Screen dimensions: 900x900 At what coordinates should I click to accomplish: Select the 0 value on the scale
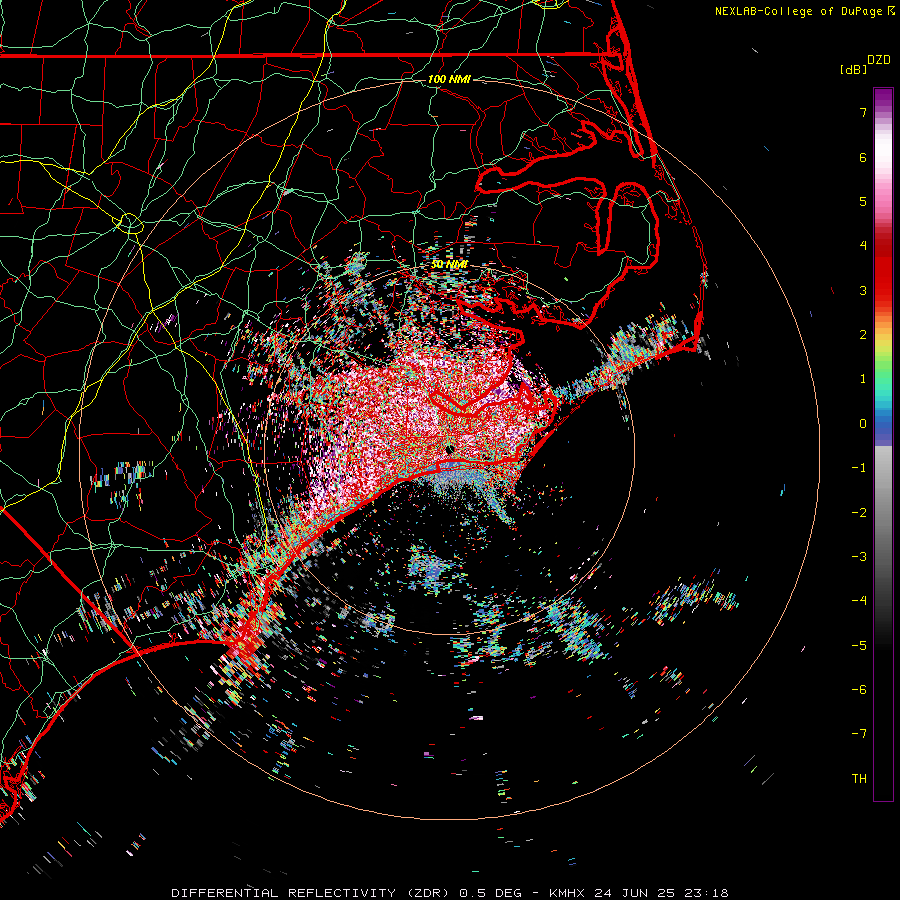(x=863, y=424)
